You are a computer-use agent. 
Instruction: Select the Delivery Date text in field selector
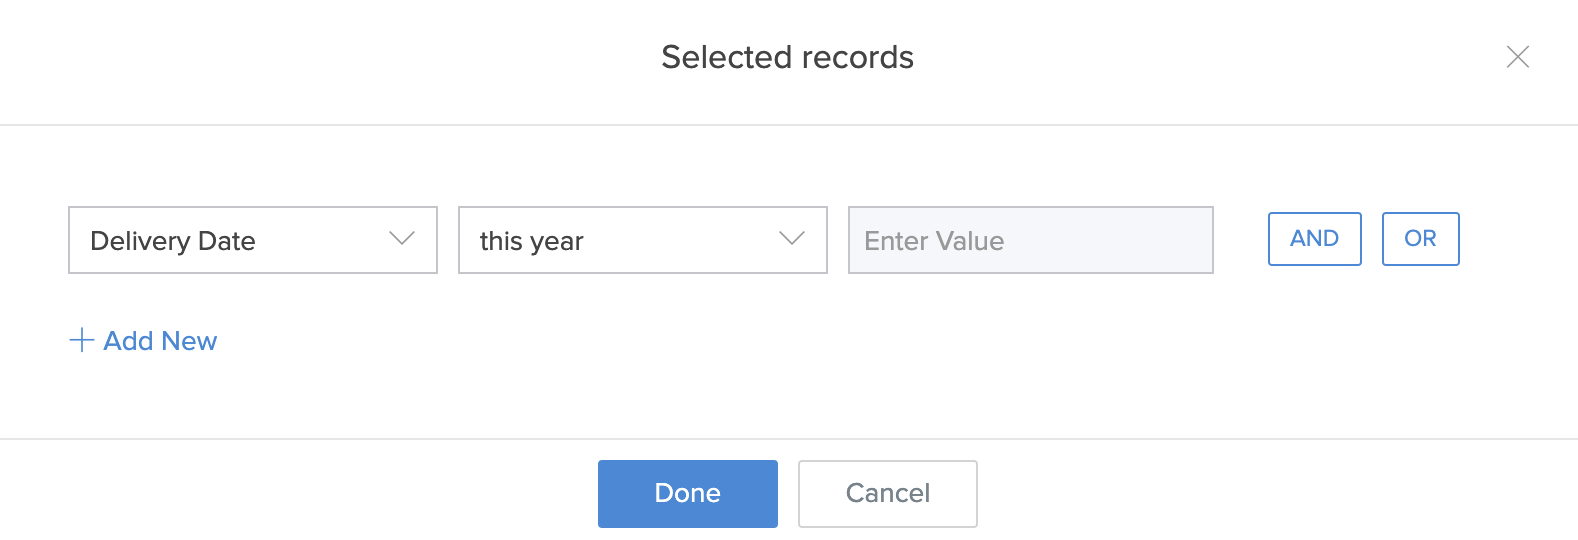coord(173,241)
